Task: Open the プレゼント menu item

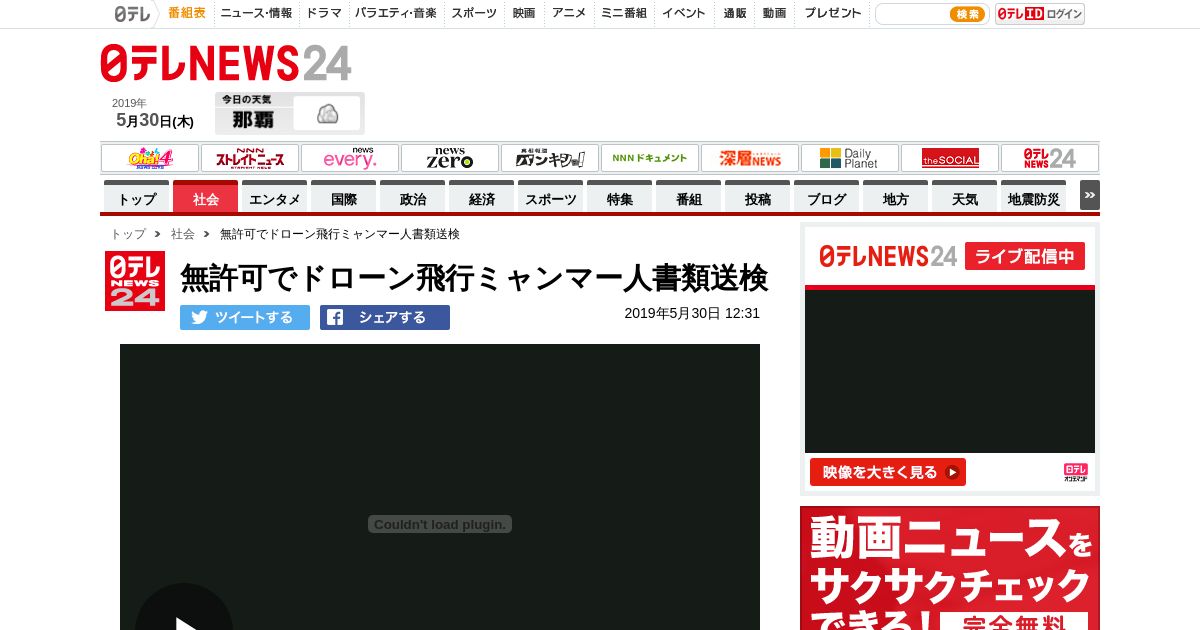Action: coord(833,14)
